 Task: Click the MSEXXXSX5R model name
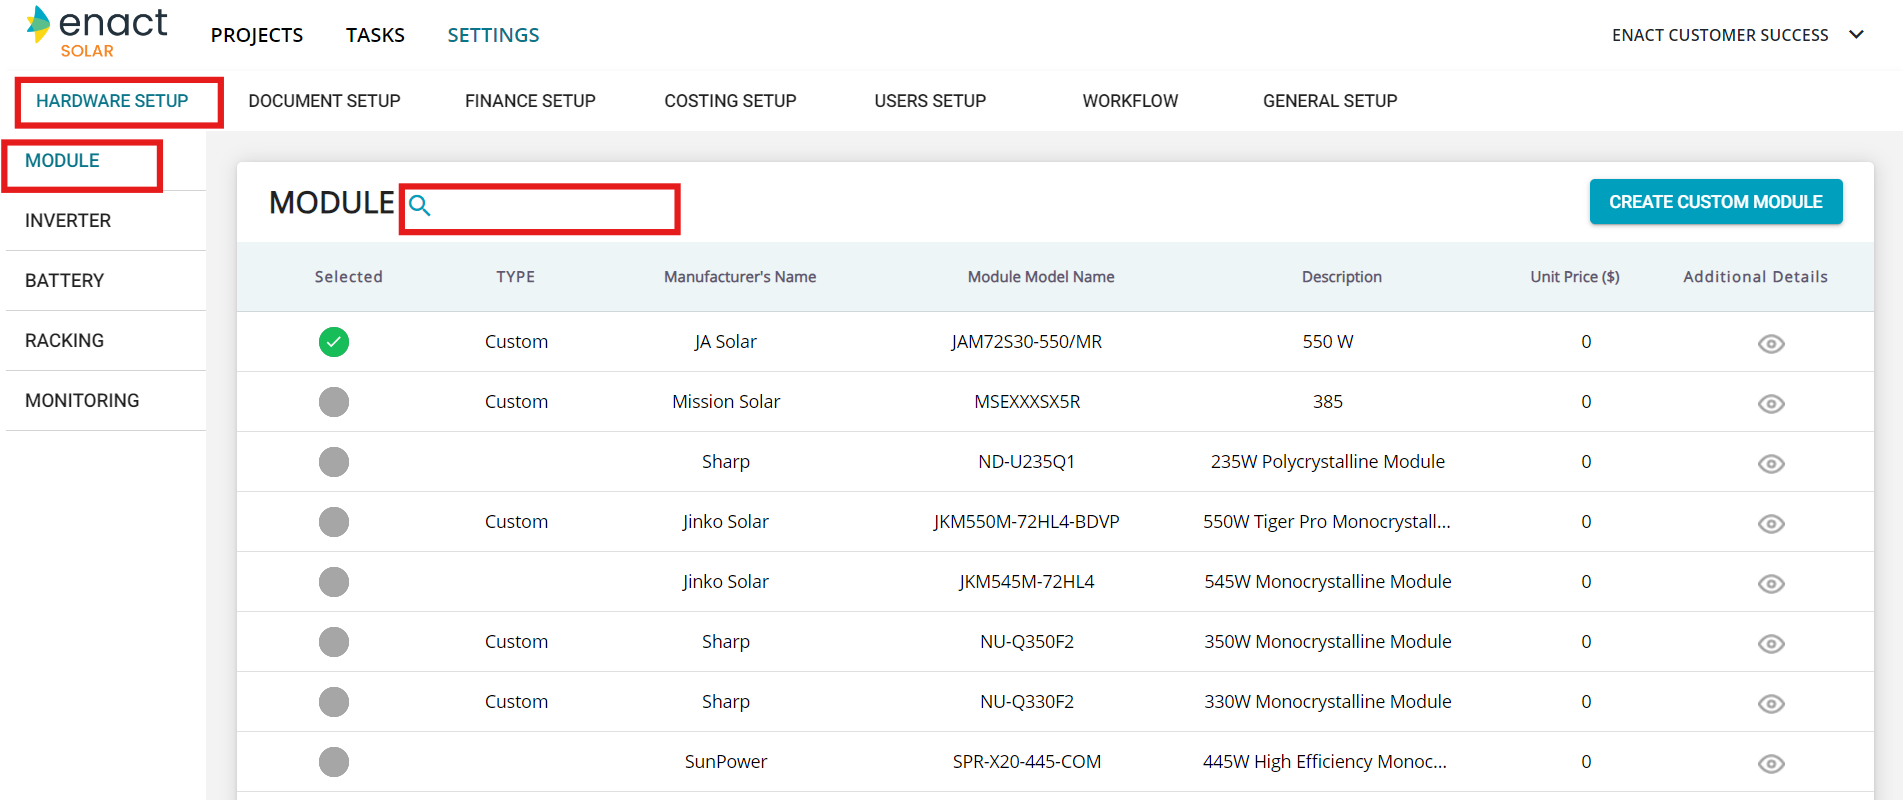point(1027,402)
